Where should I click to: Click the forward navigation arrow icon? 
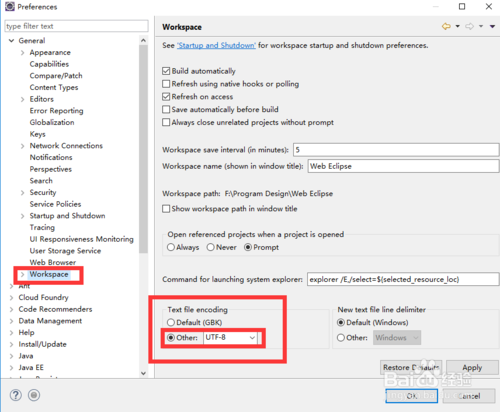pyautogui.click(x=470, y=26)
